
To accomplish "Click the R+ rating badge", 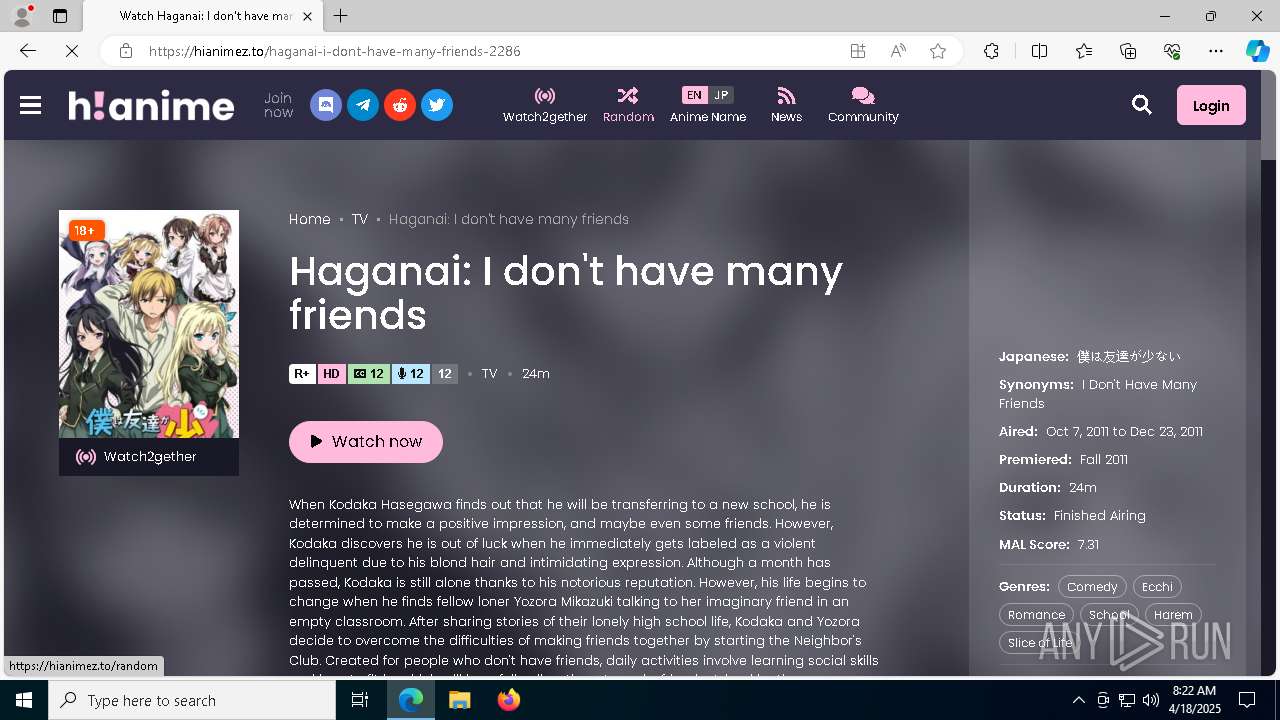I will click(x=302, y=374).
